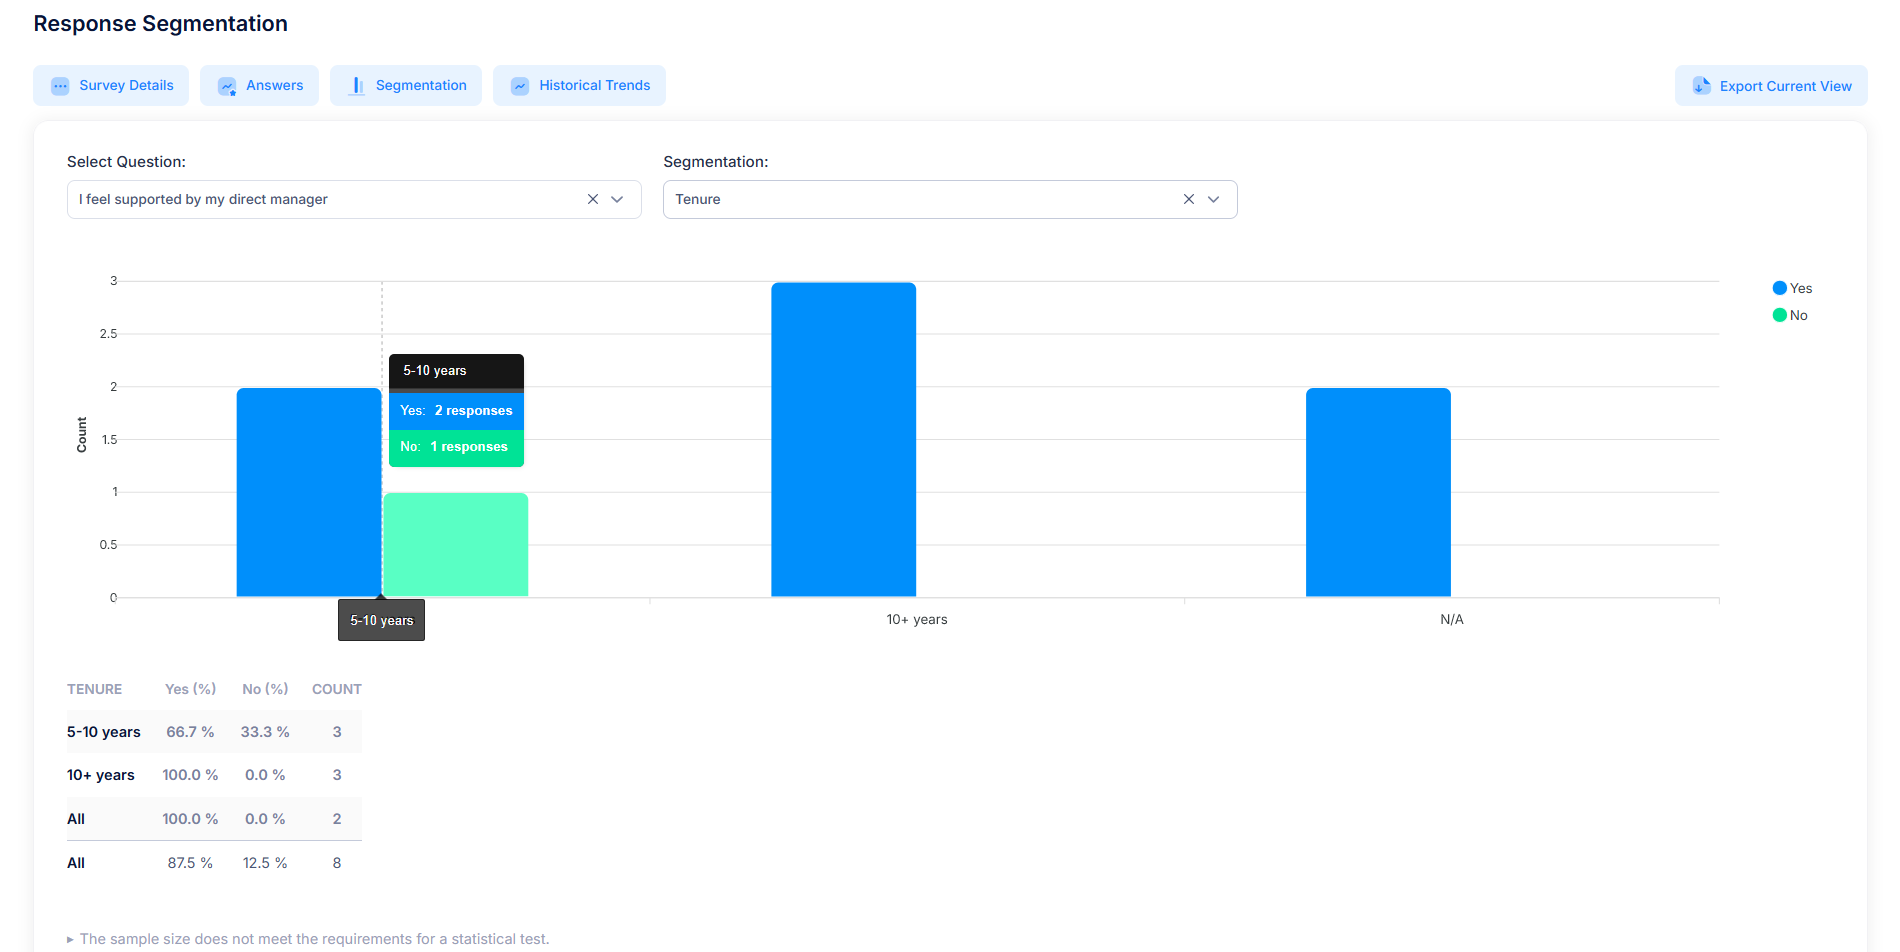
Task: Sort table by TENURE column header
Action: click(x=95, y=689)
